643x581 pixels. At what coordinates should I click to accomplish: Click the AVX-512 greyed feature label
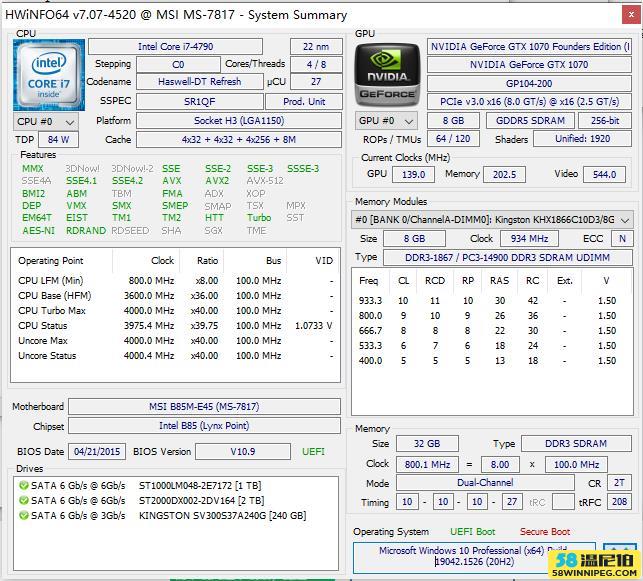(x=265, y=181)
